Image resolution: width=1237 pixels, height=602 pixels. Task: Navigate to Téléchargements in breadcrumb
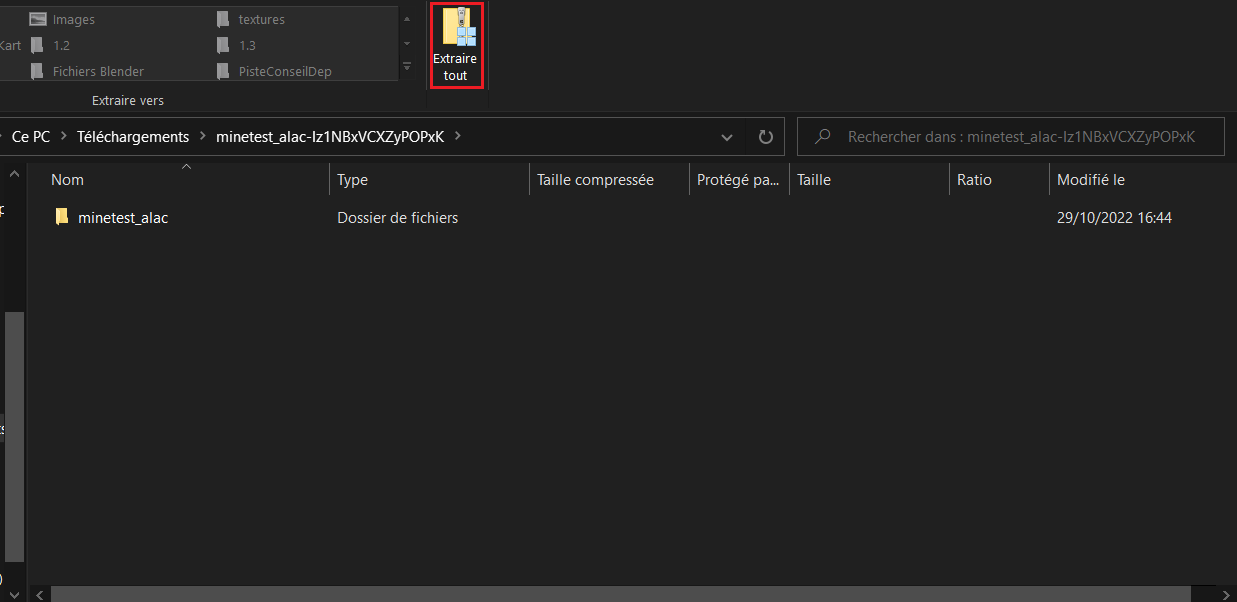tap(132, 137)
